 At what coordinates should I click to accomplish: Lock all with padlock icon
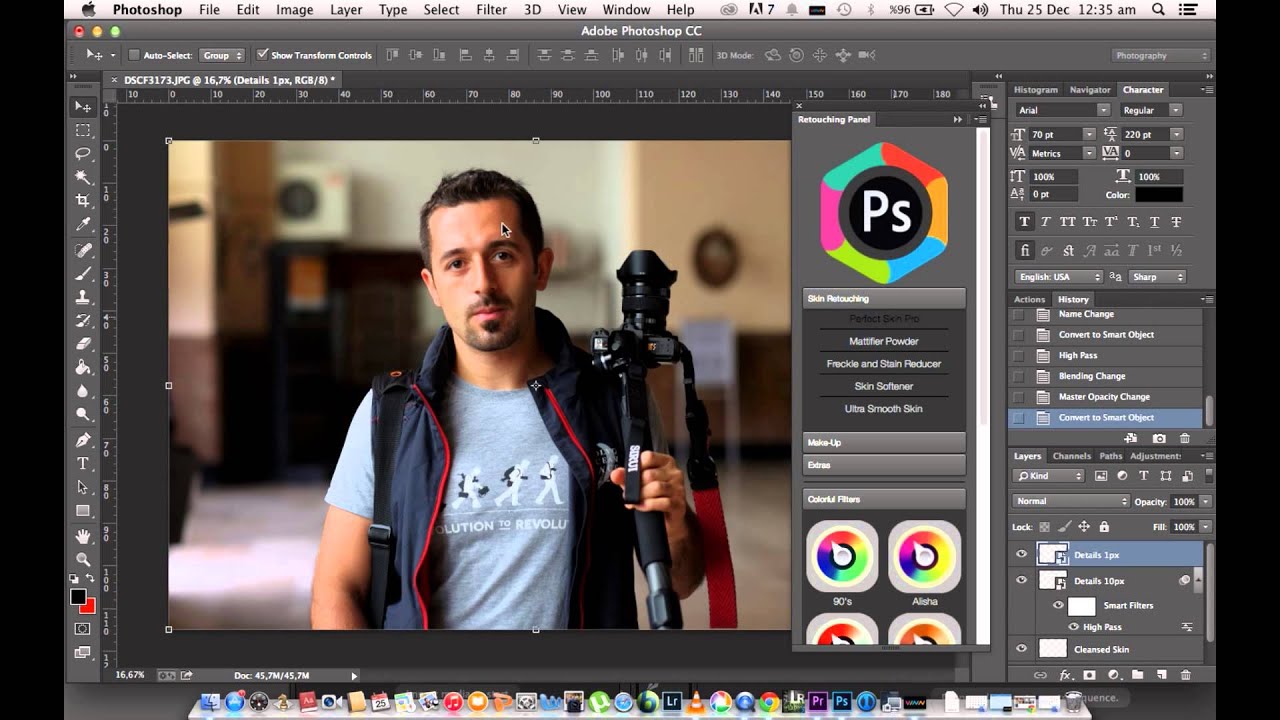tap(1104, 527)
